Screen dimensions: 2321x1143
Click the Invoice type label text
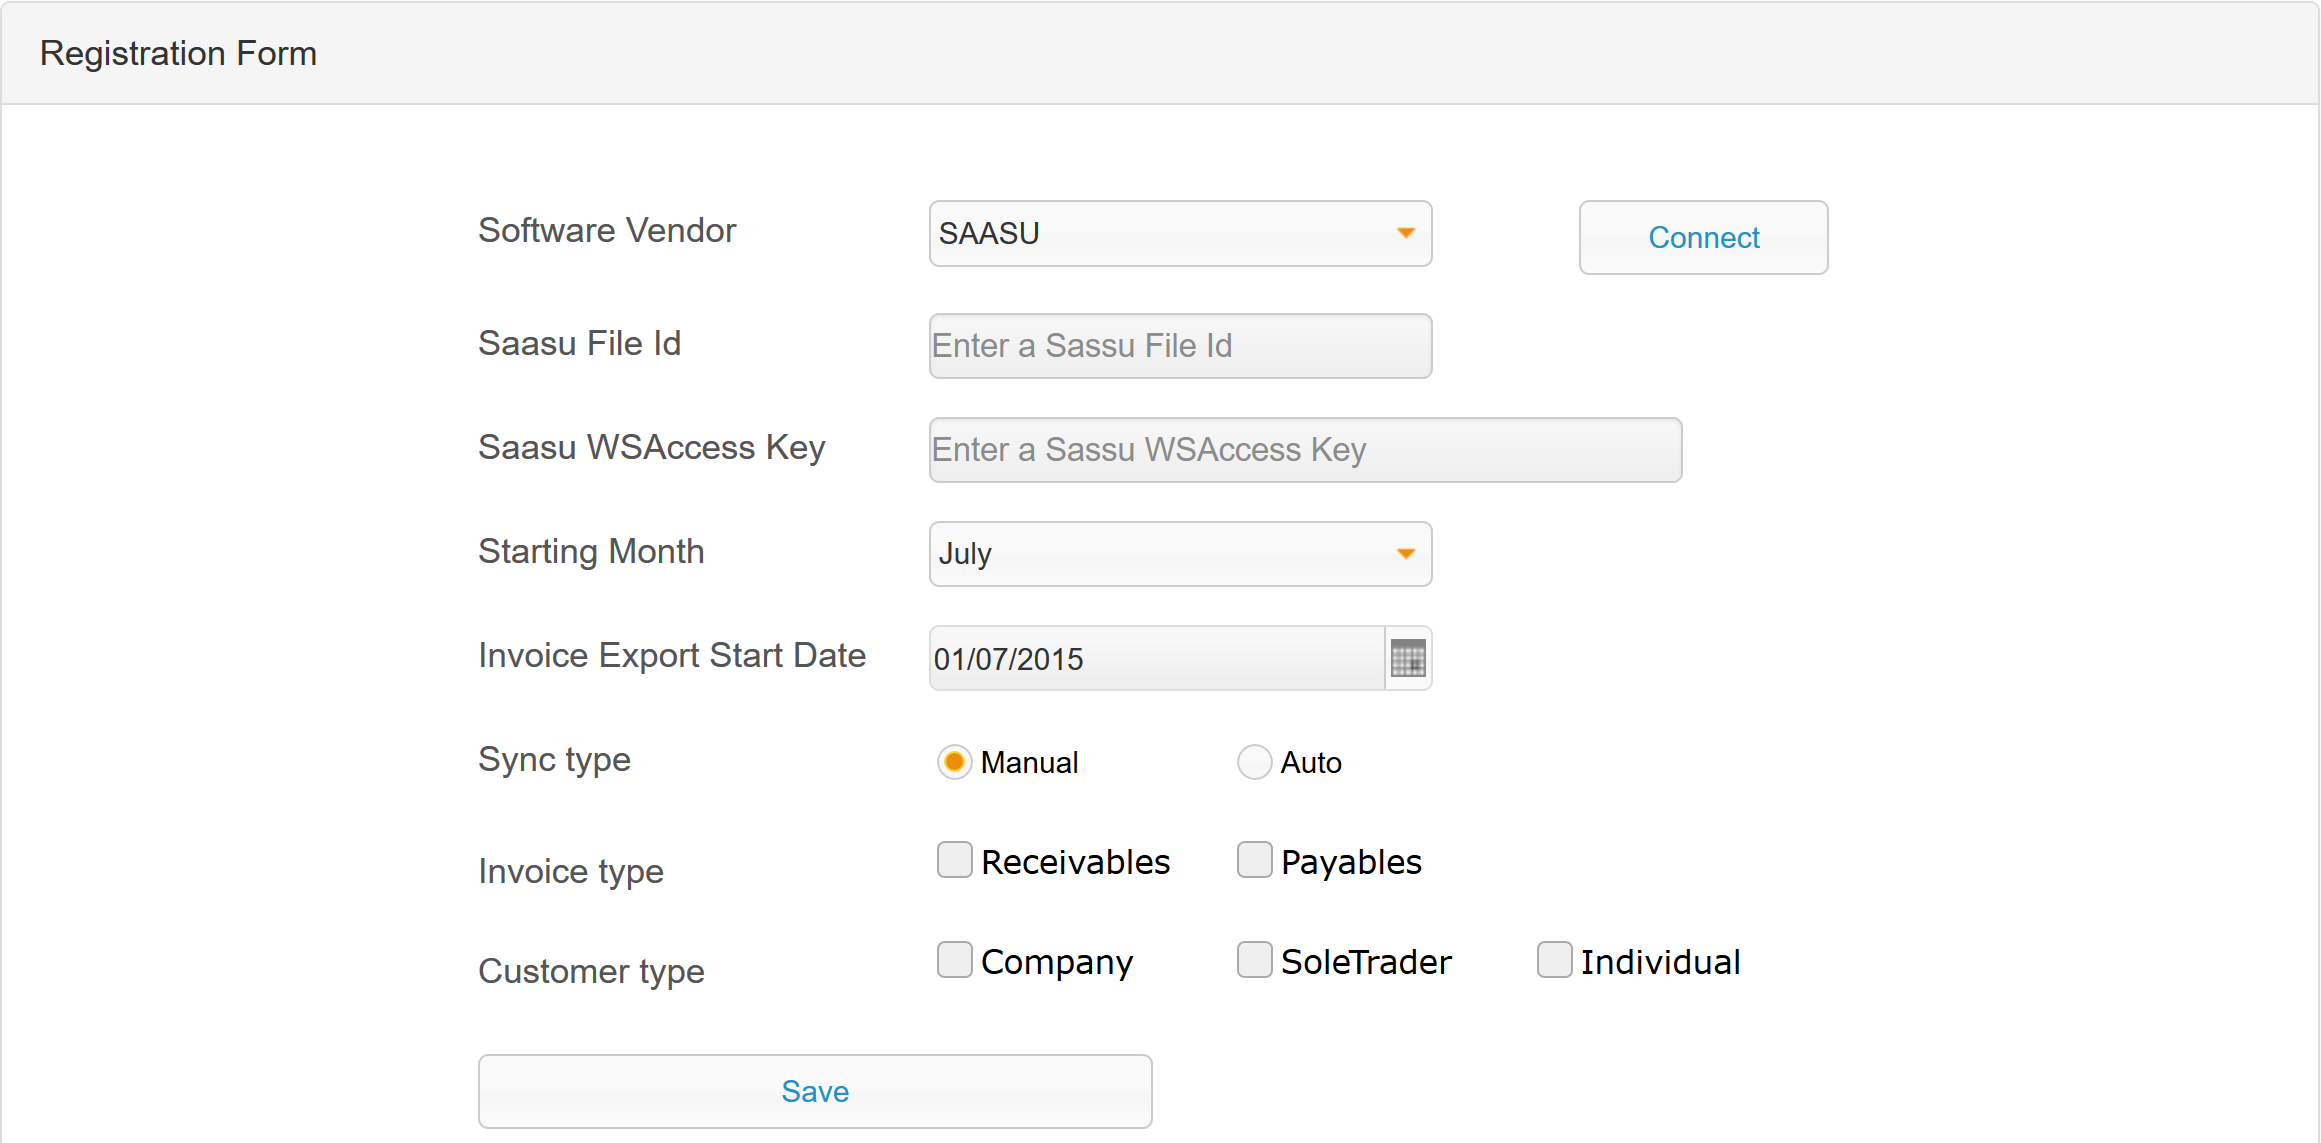pos(570,871)
